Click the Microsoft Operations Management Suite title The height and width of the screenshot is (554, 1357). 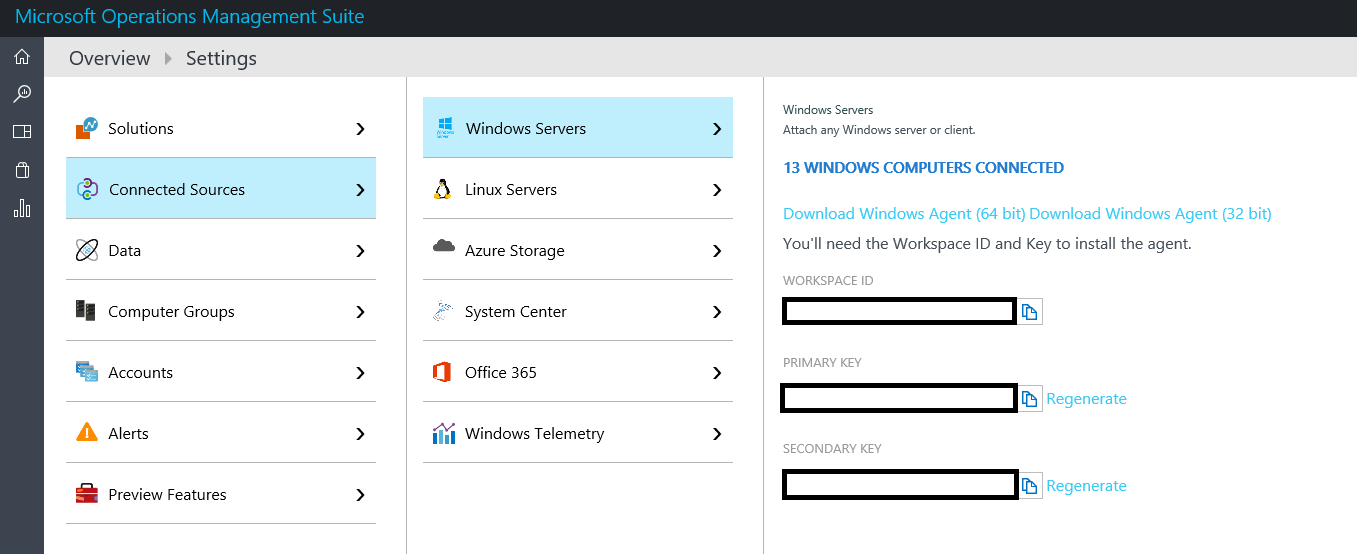(x=189, y=17)
